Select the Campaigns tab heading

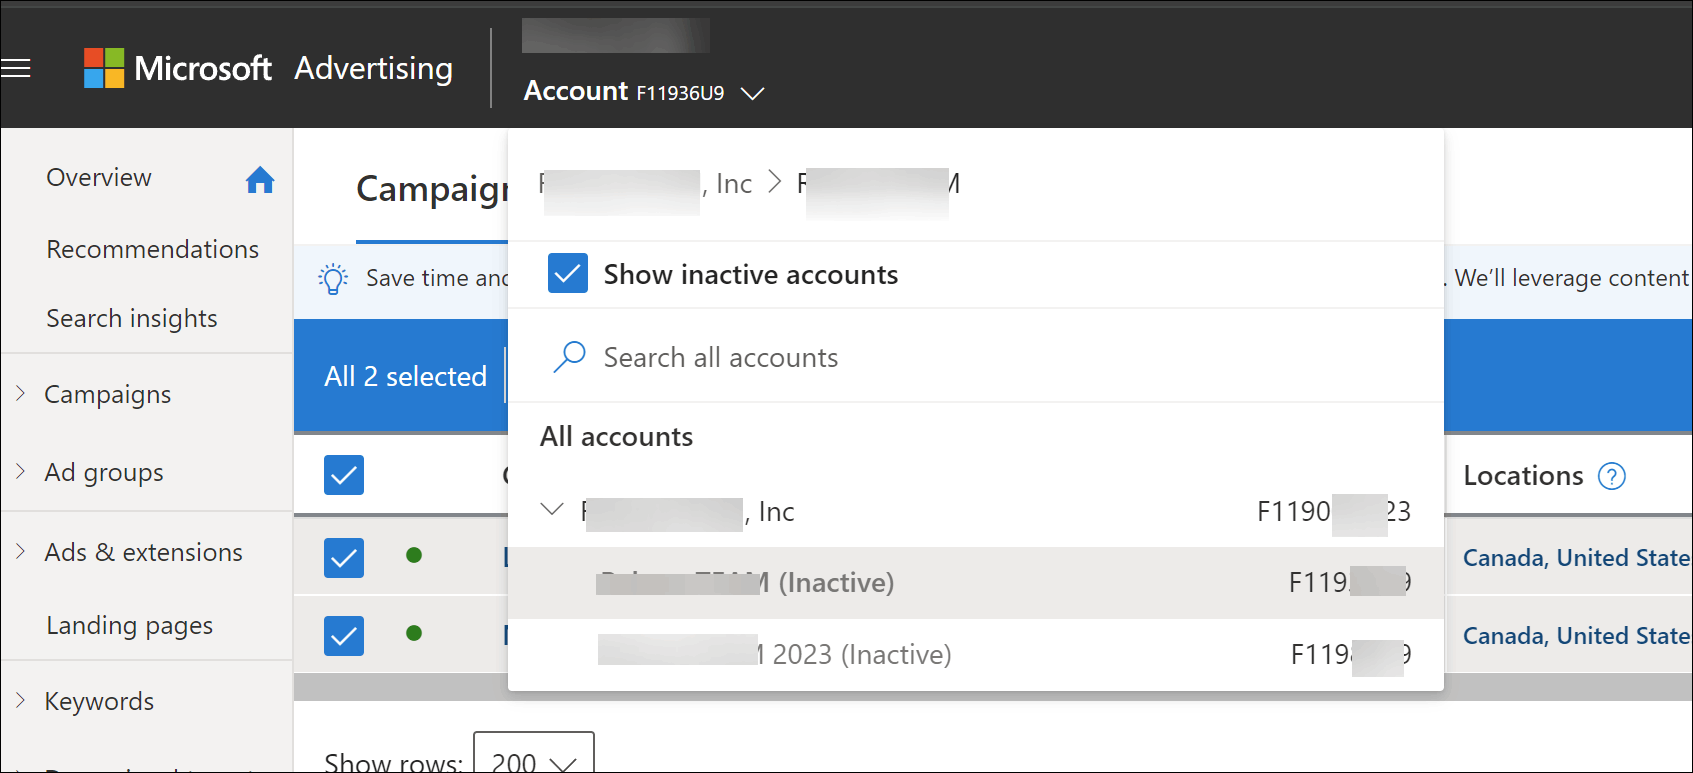[432, 189]
